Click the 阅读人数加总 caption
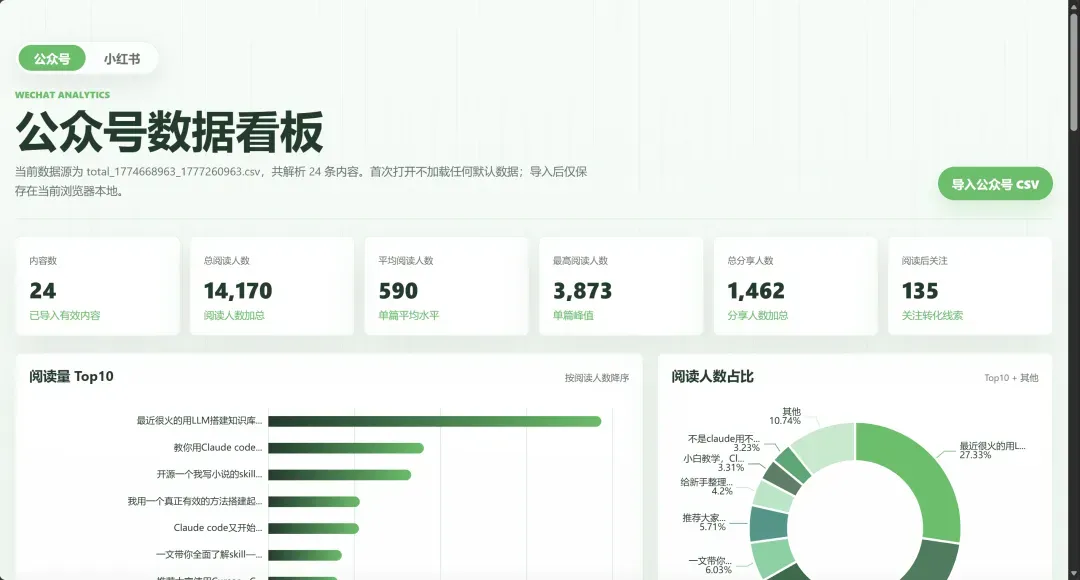This screenshot has width=1080, height=580. 234,315
